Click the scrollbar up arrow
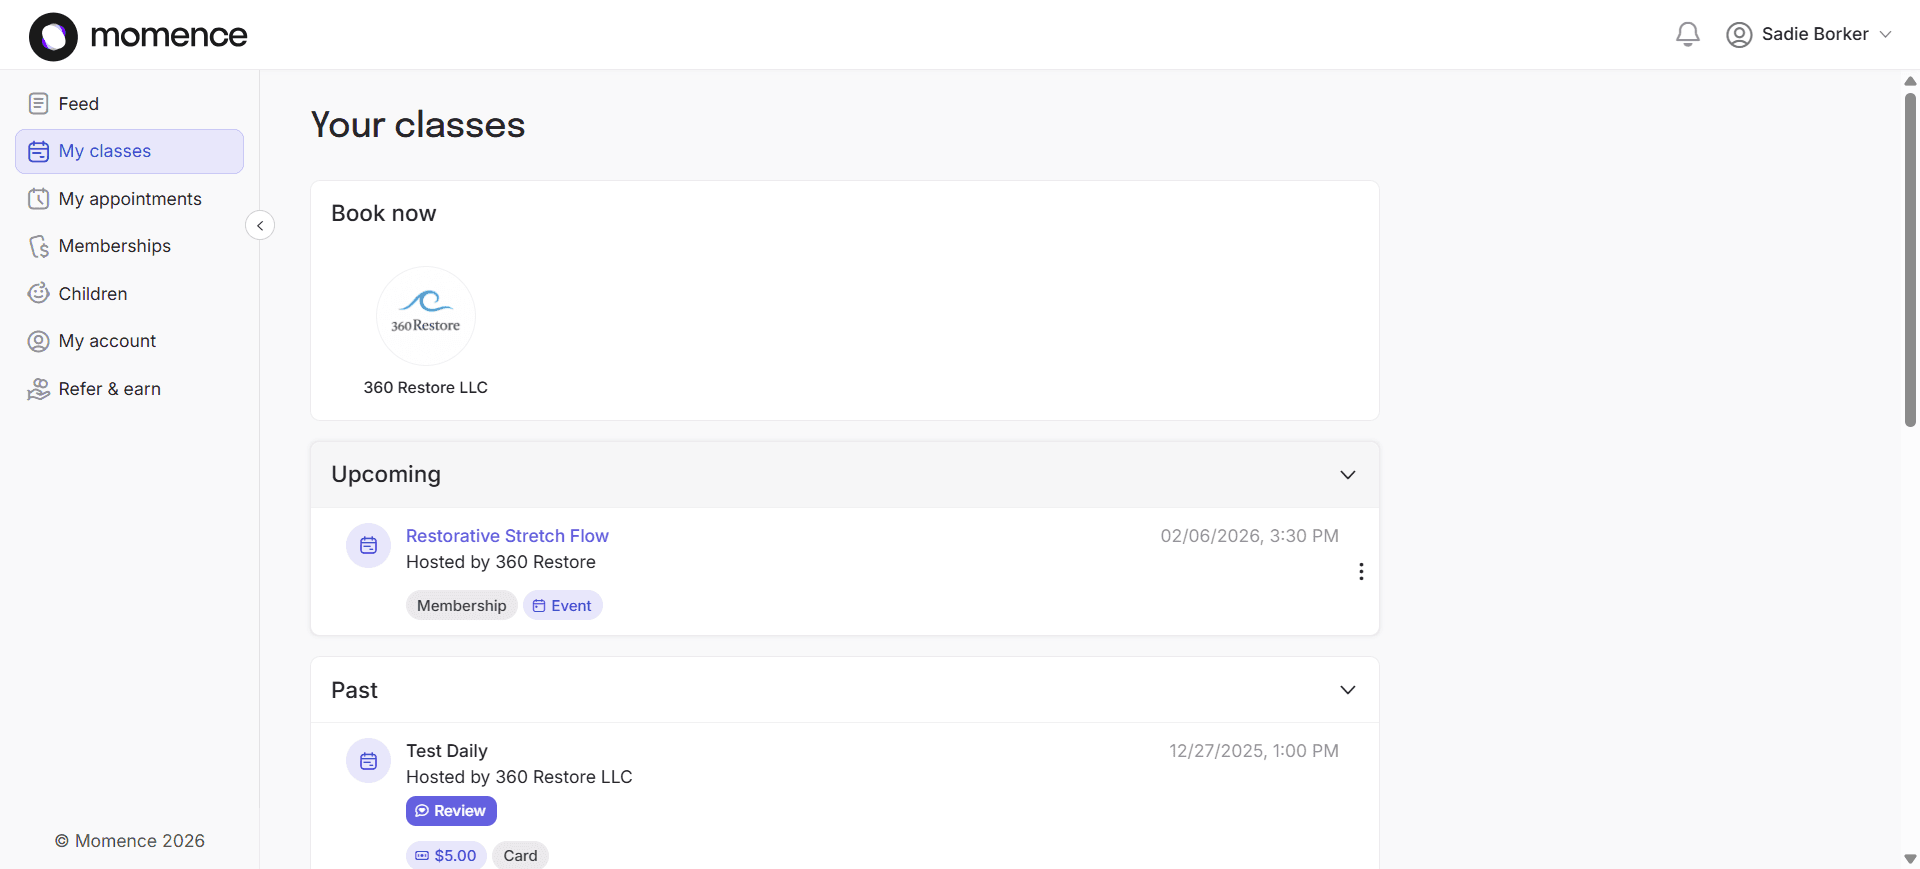The image size is (1920, 869). [1910, 81]
